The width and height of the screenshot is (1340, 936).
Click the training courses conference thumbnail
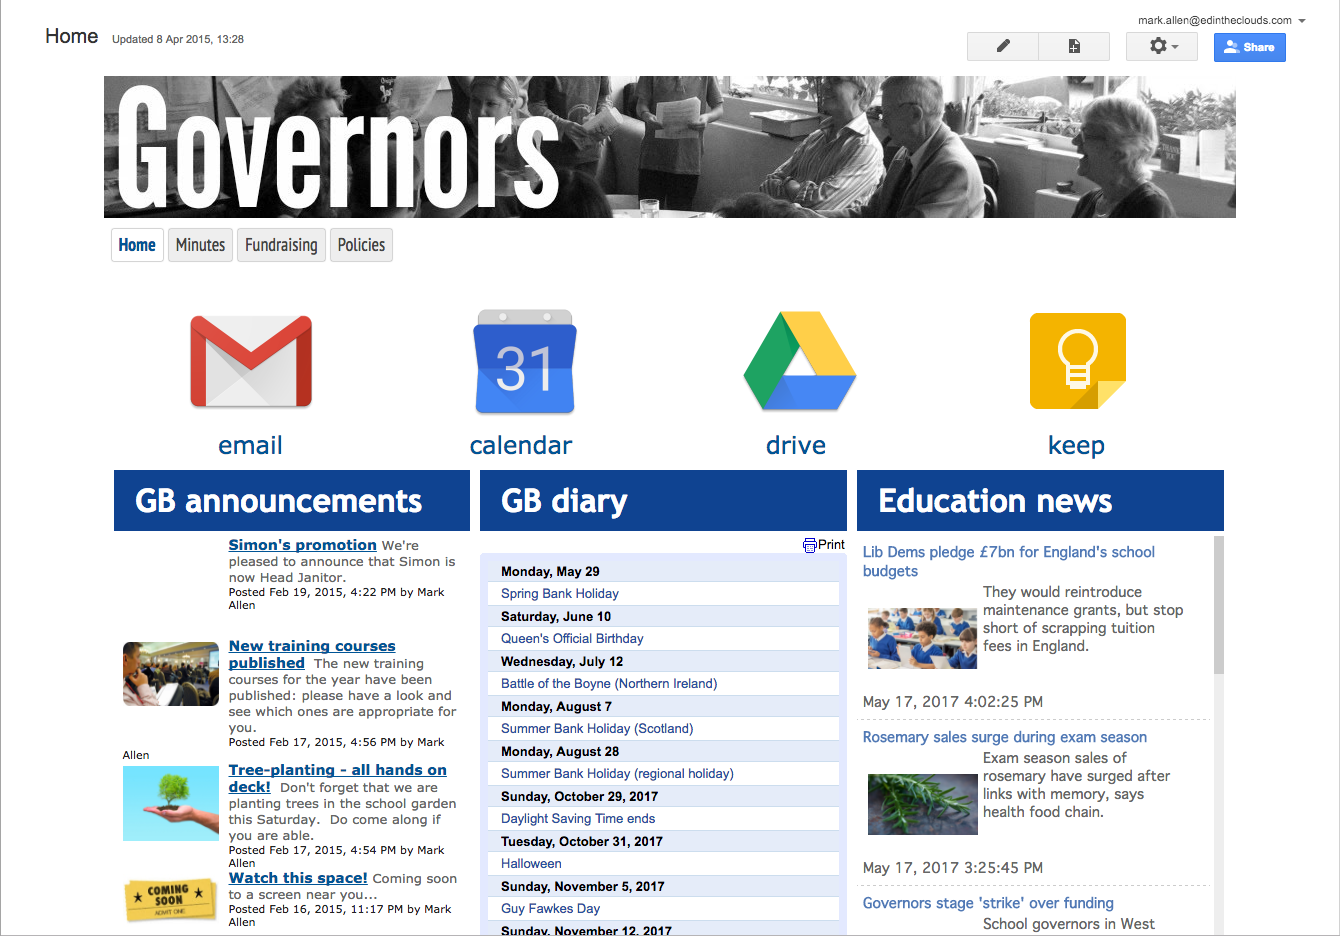[x=170, y=674]
